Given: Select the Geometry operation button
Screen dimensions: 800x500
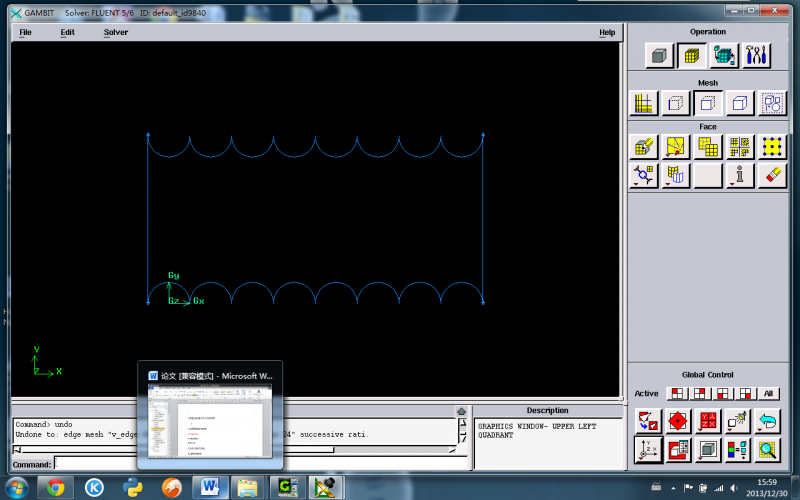Looking at the screenshot, I should (659, 55).
